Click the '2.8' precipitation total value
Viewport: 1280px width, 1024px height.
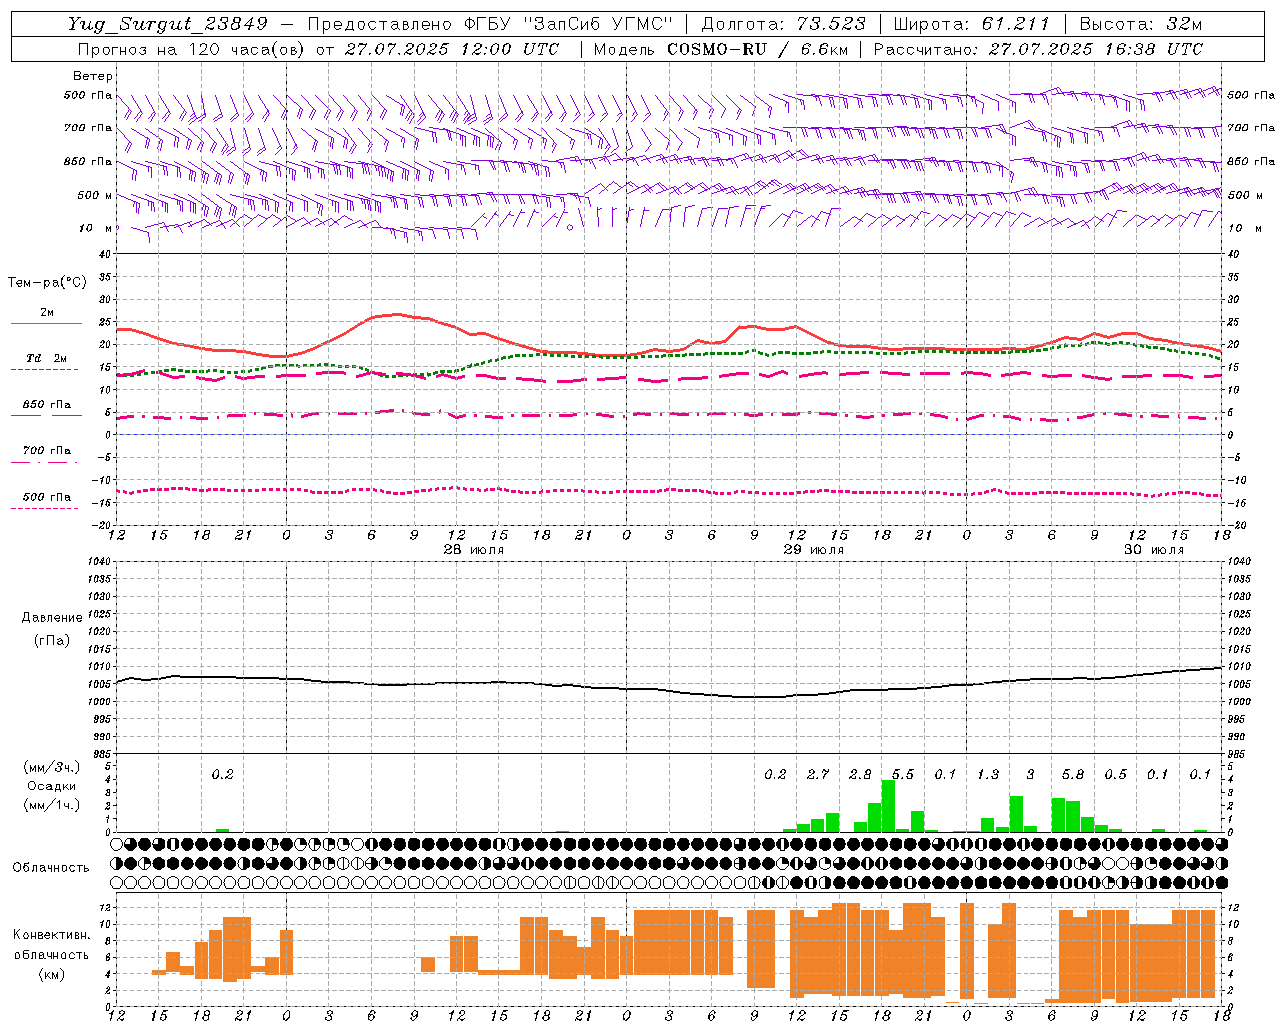coord(860,775)
